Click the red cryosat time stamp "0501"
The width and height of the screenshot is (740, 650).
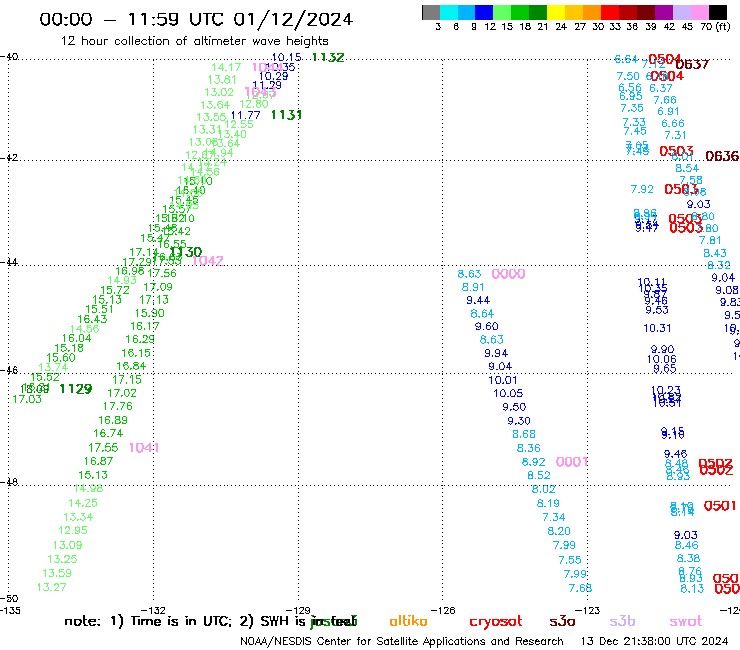click(x=720, y=506)
